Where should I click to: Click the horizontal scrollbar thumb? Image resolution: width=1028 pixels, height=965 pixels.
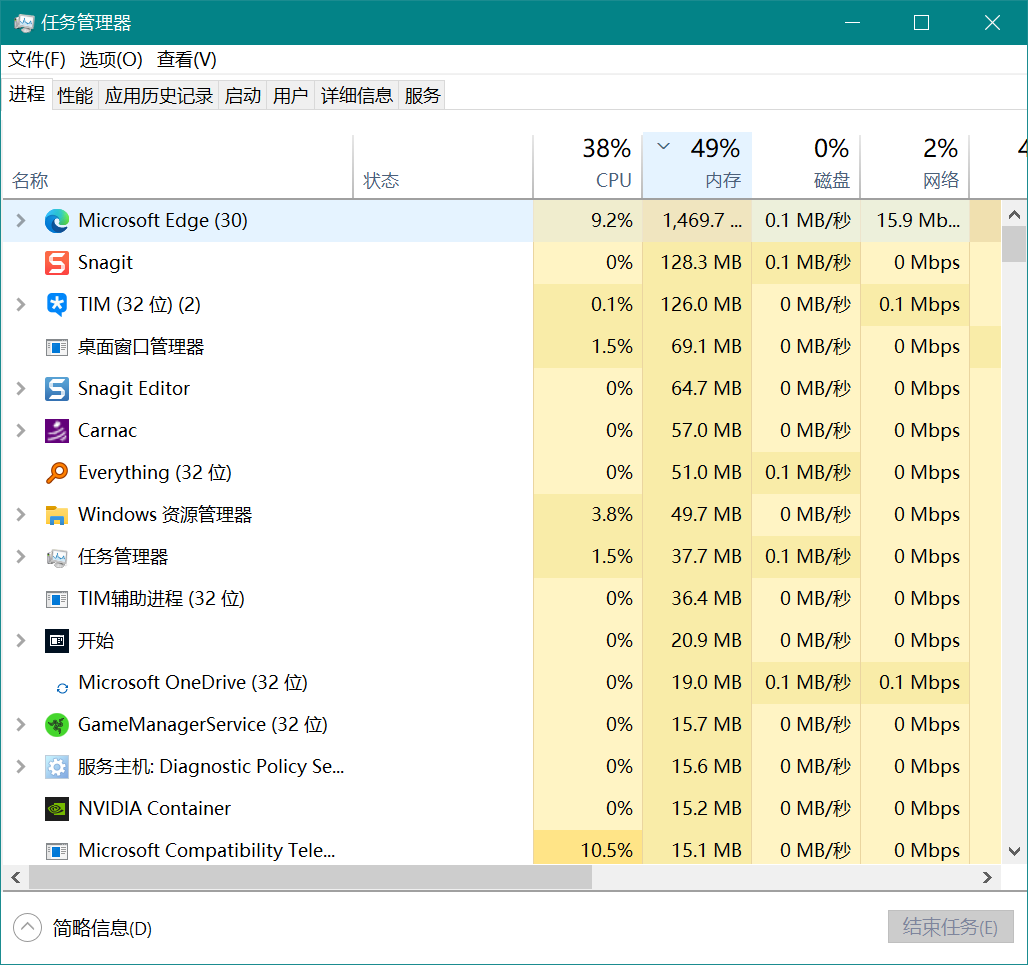310,878
